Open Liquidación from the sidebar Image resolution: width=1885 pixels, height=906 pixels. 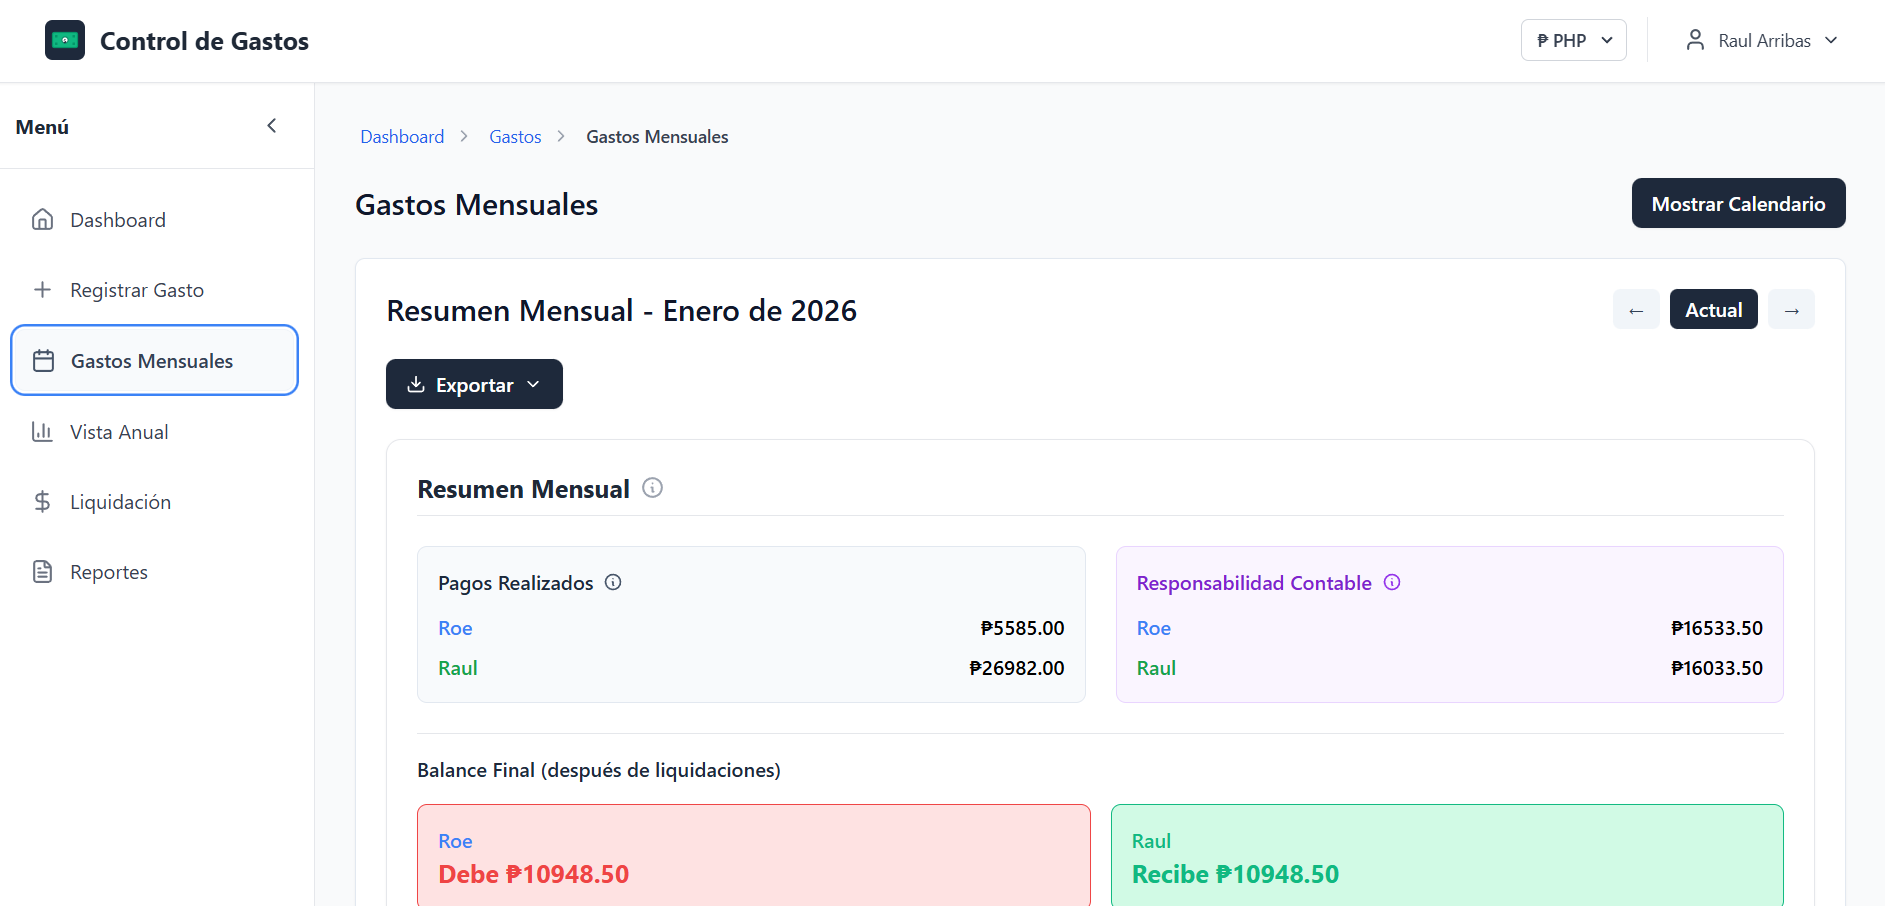(155, 502)
